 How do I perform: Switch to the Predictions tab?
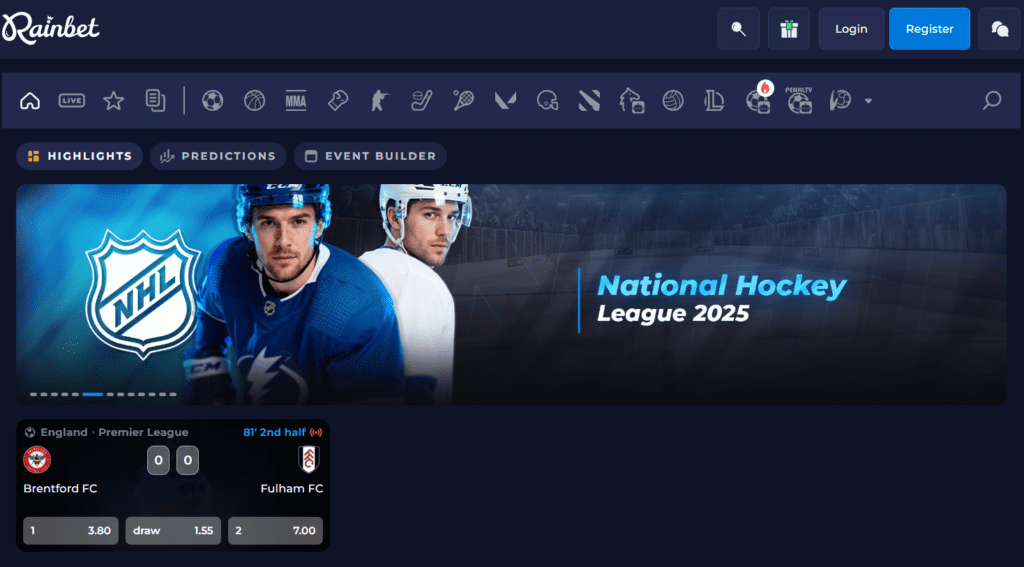pos(218,156)
